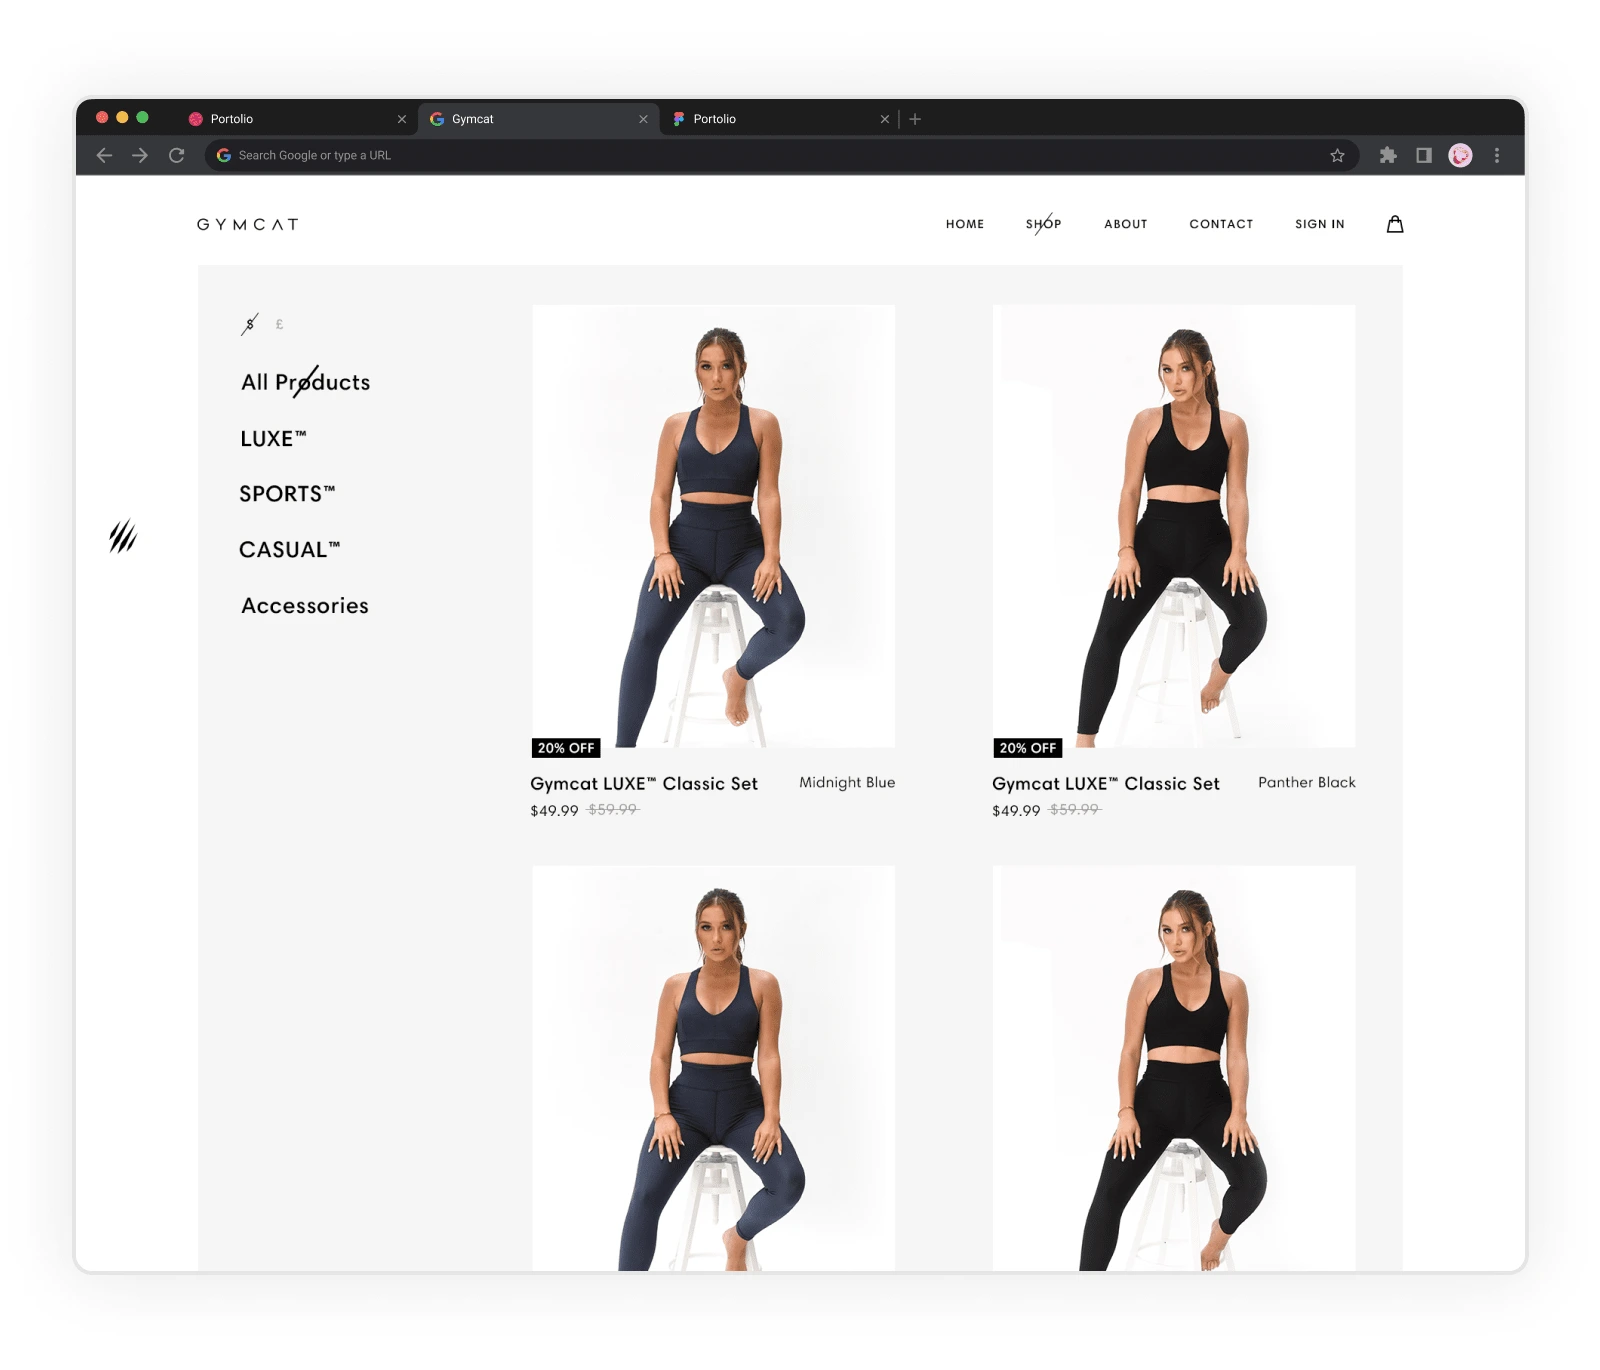Filter by LUXE category

point(273,438)
